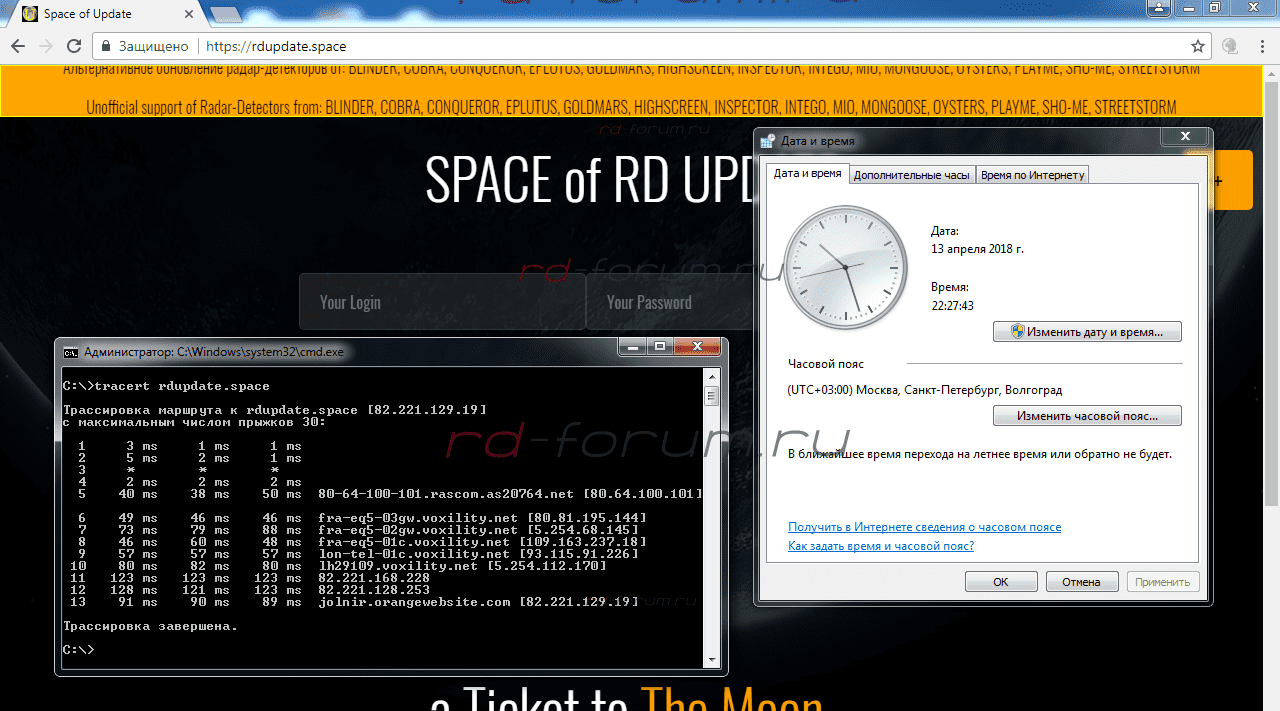Viewport: 1280px width, 711px height.
Task: Reload the rdupdate.space page
Action: [74, 46]
